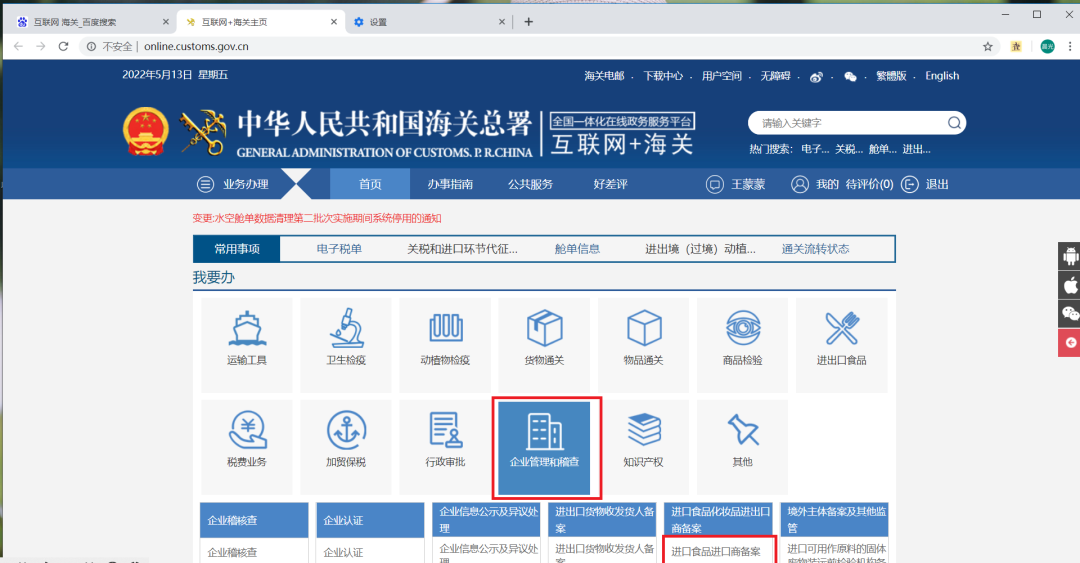Click the search magnifier icon
The image size is (1080, 563).
[x=954, y=123]
